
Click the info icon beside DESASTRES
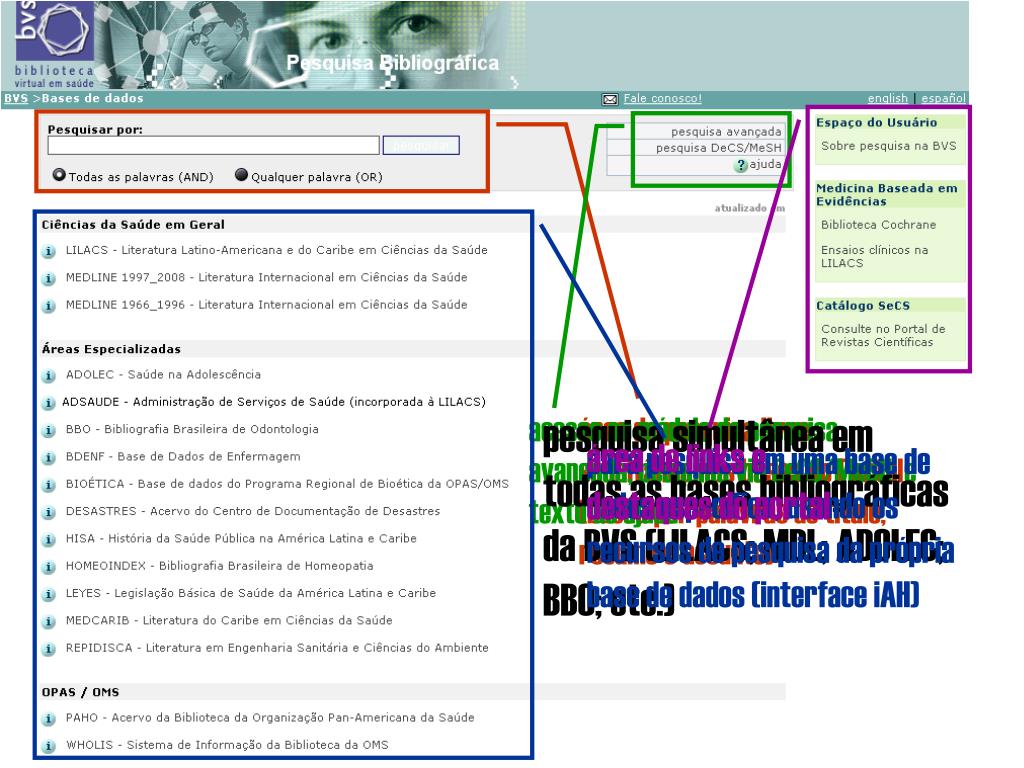click(x=48, y=513)
